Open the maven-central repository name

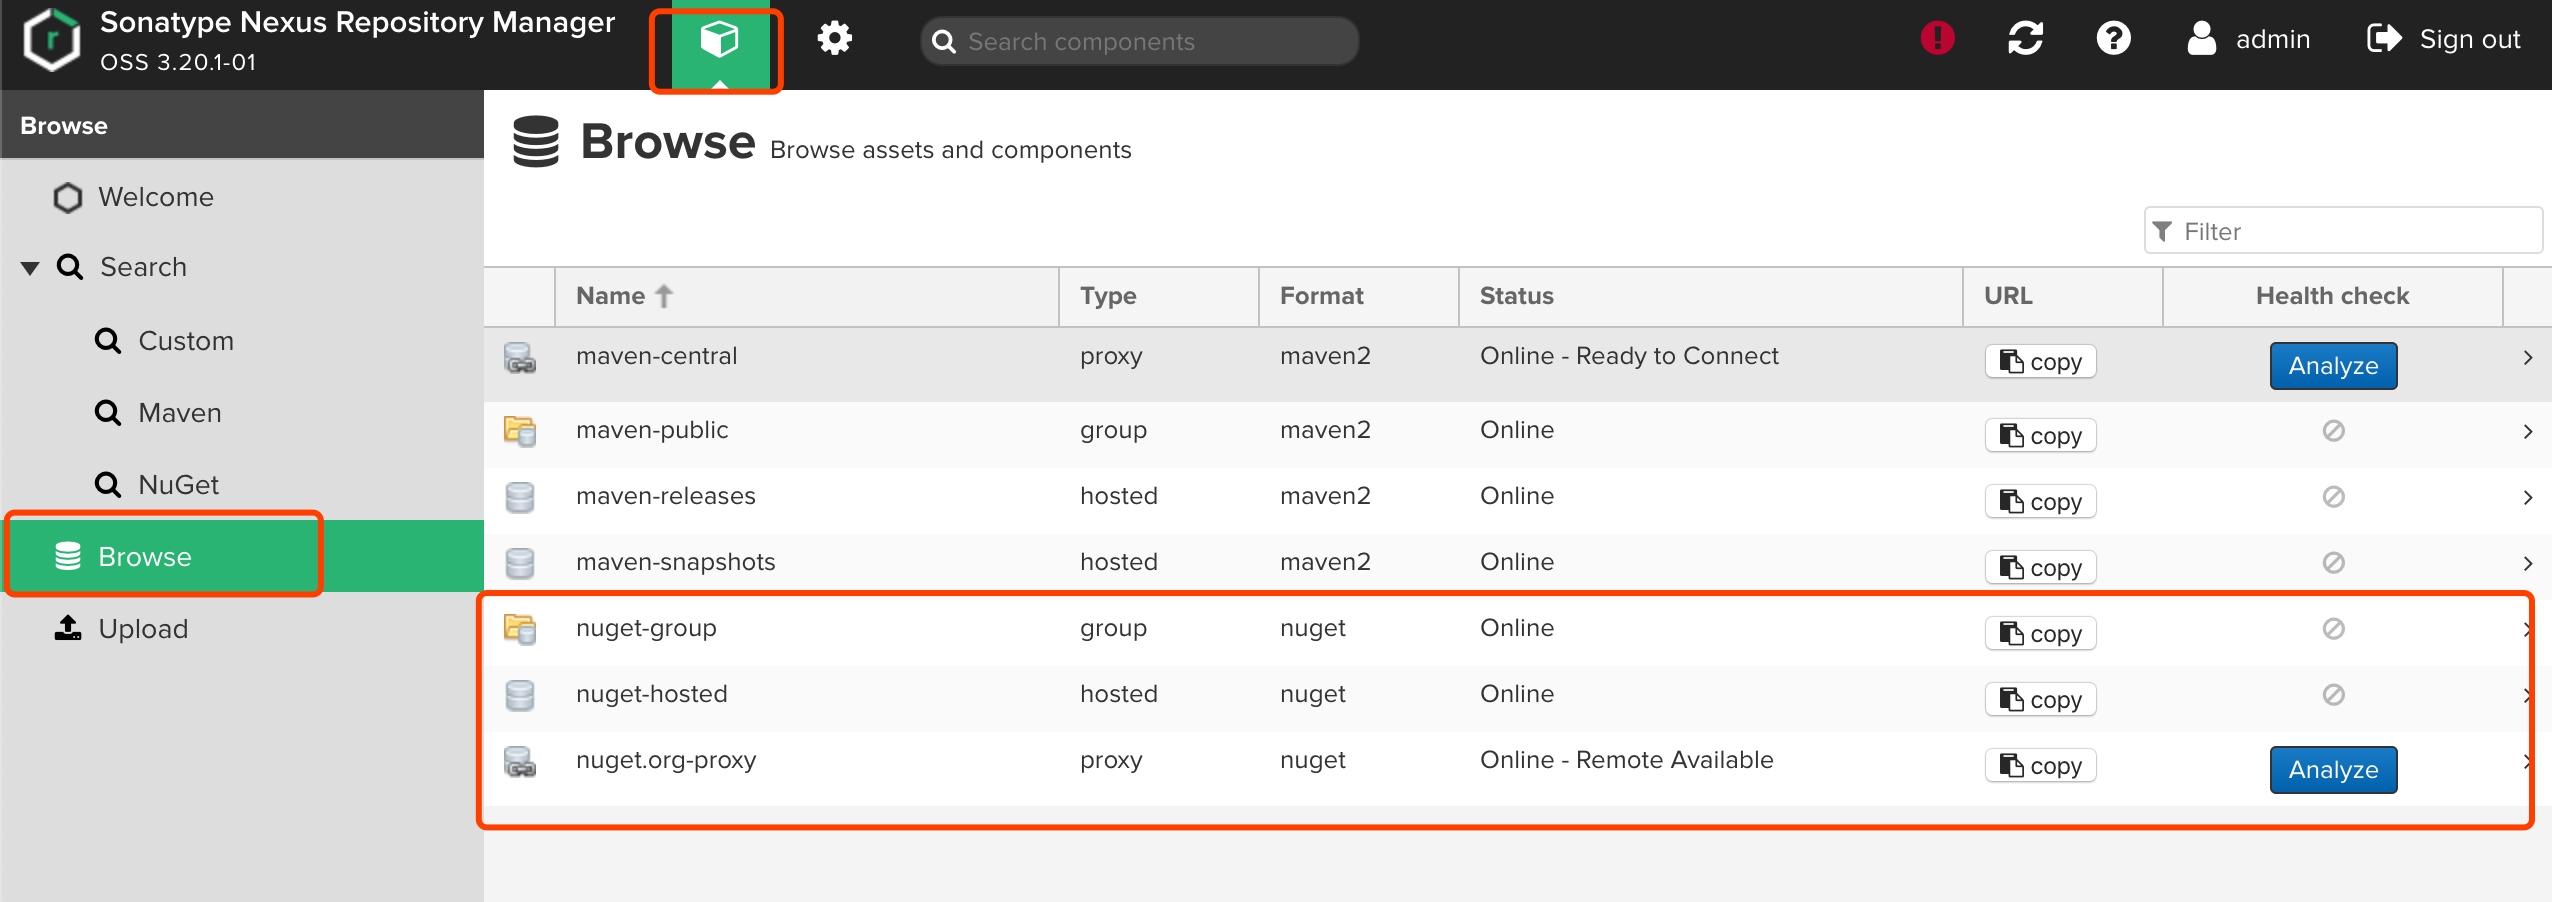pos(656,356)
